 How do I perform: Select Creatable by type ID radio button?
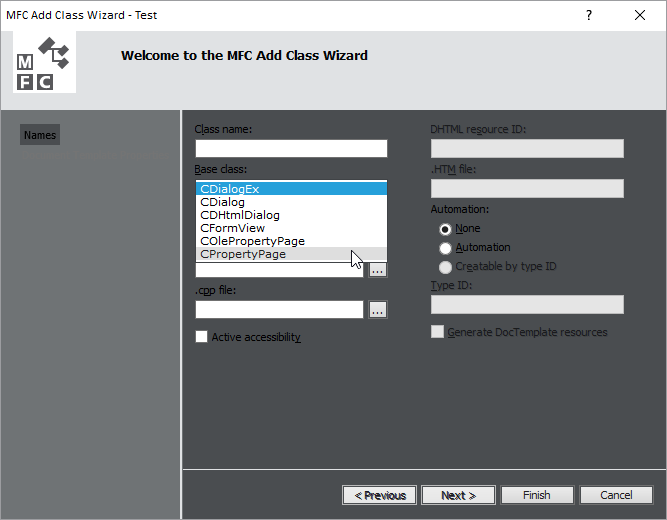click(445, 267)
